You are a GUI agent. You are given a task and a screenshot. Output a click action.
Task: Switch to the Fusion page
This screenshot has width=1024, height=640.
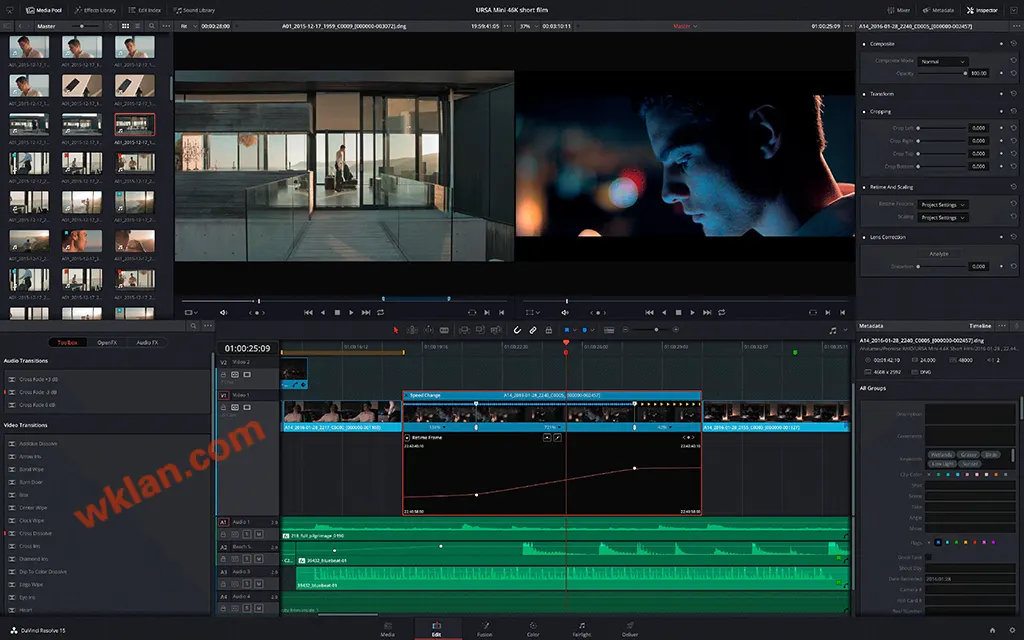[x=485, y=629]
